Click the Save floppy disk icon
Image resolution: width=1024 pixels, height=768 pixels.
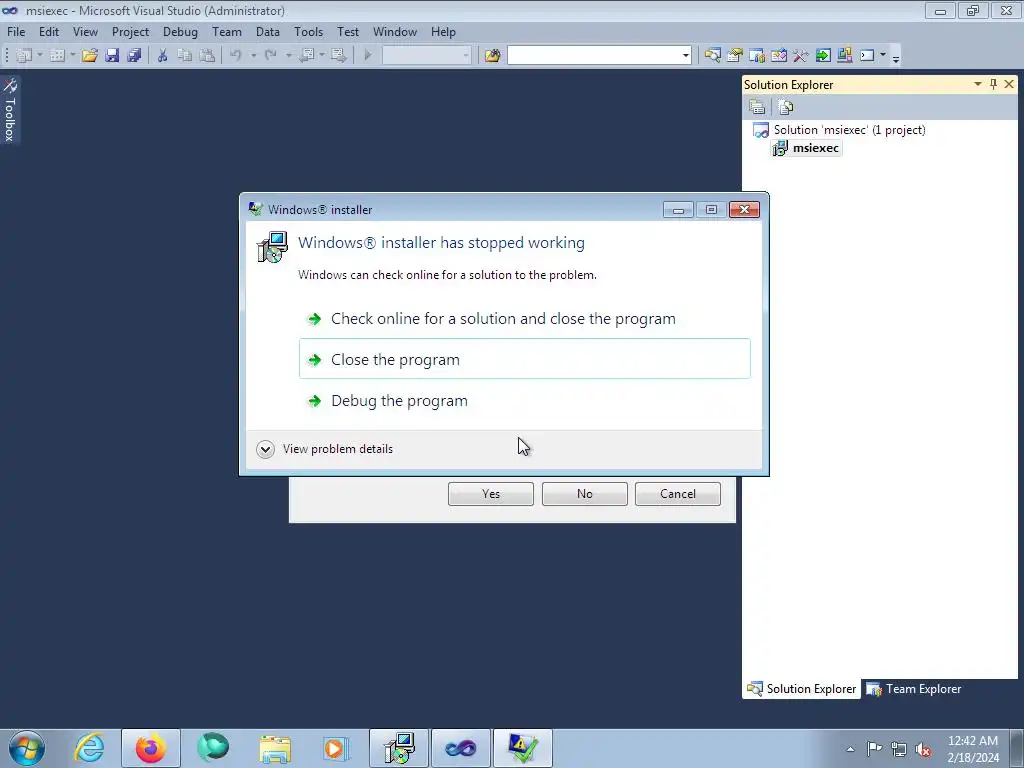coord(112,56)
